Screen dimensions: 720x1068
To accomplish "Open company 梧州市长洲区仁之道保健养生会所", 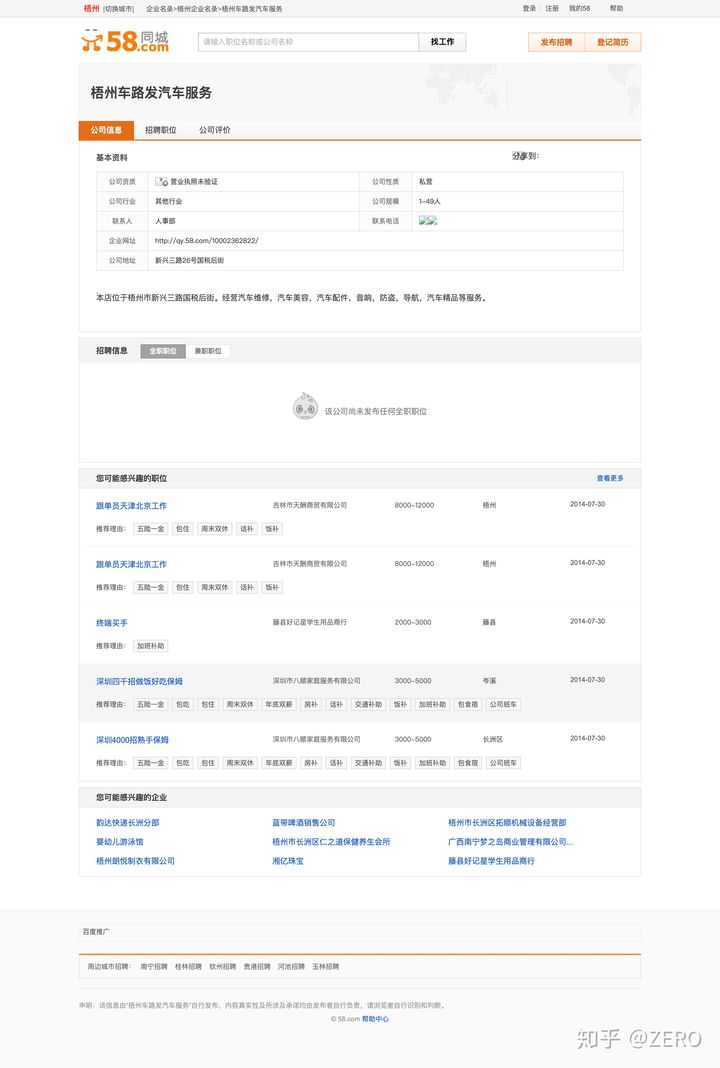I will coord(331,842).
